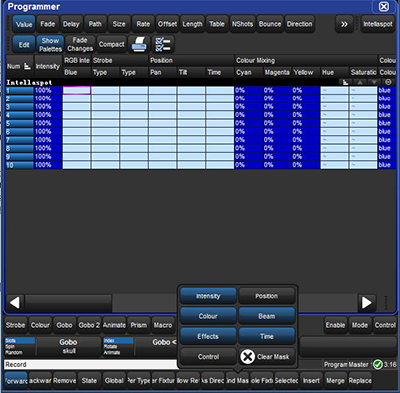Click the Prism parameter button
400x393 pixels.
click(138, 325)
